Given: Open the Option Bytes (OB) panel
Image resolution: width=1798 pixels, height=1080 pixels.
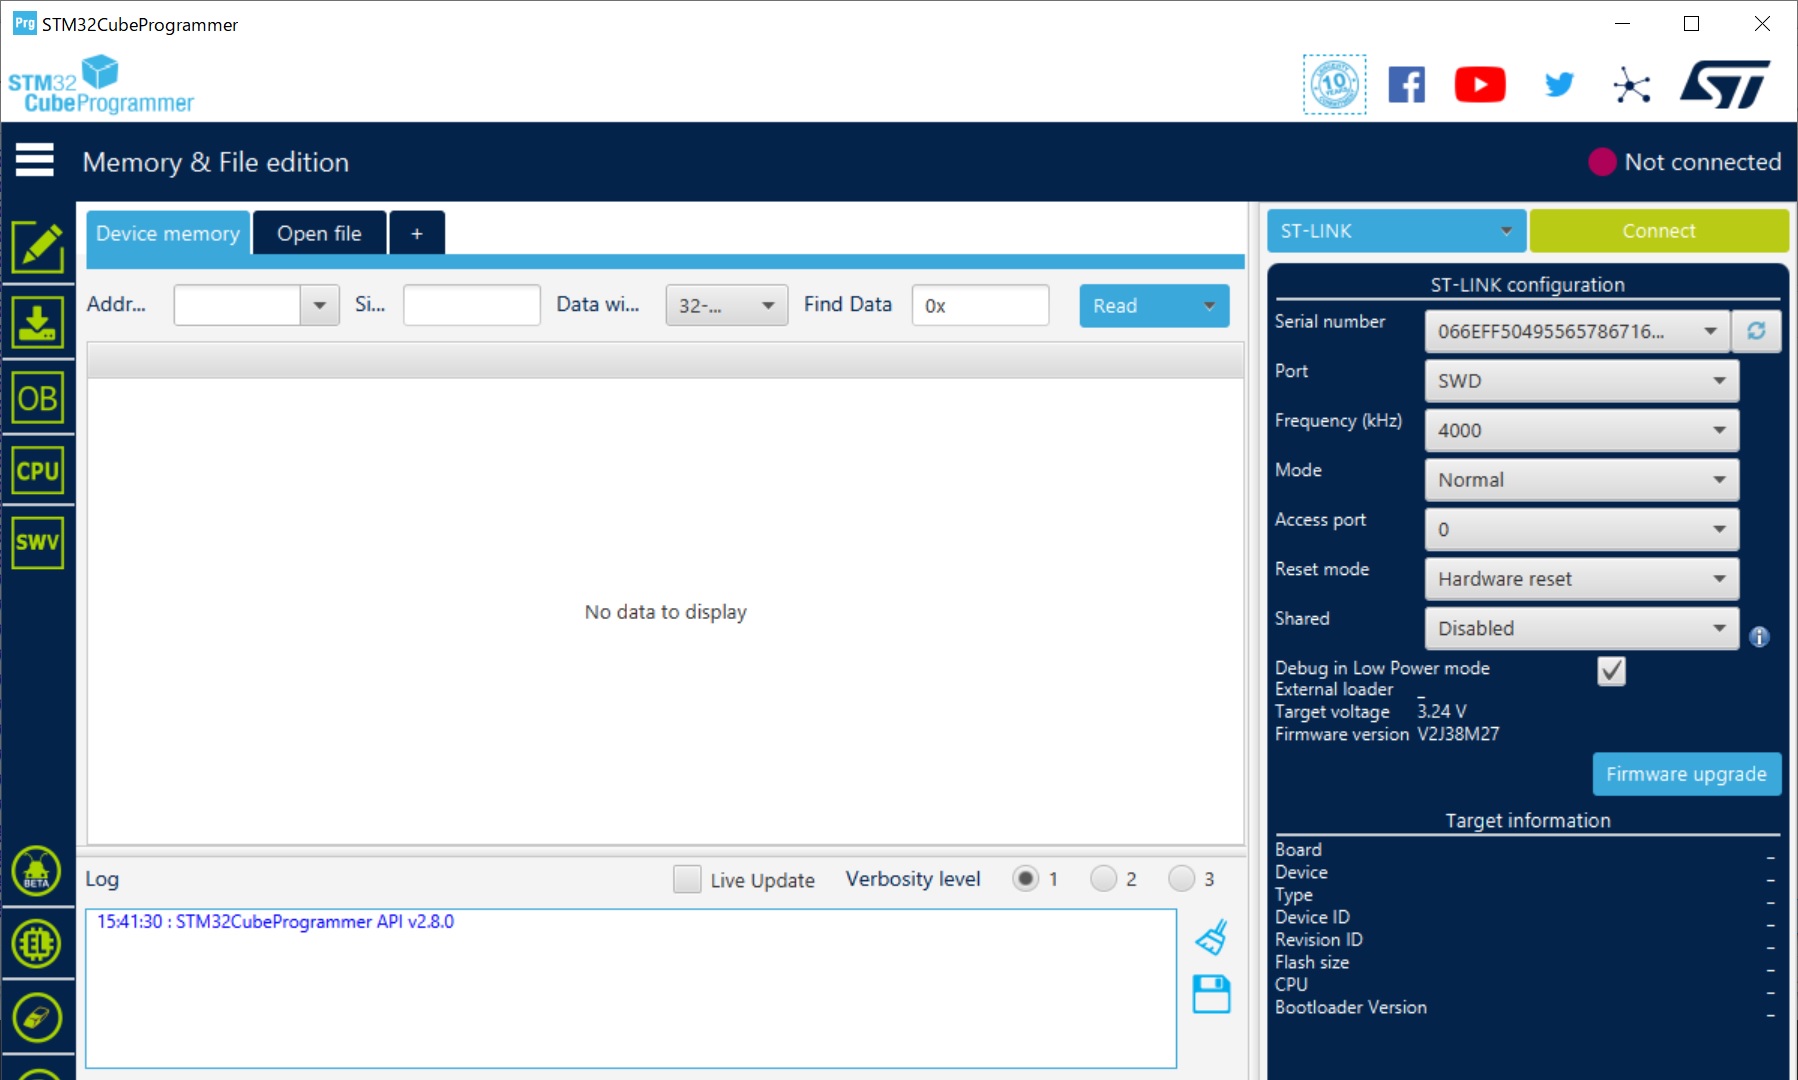Looking at the screenshot, I should [x=38, y=398].
